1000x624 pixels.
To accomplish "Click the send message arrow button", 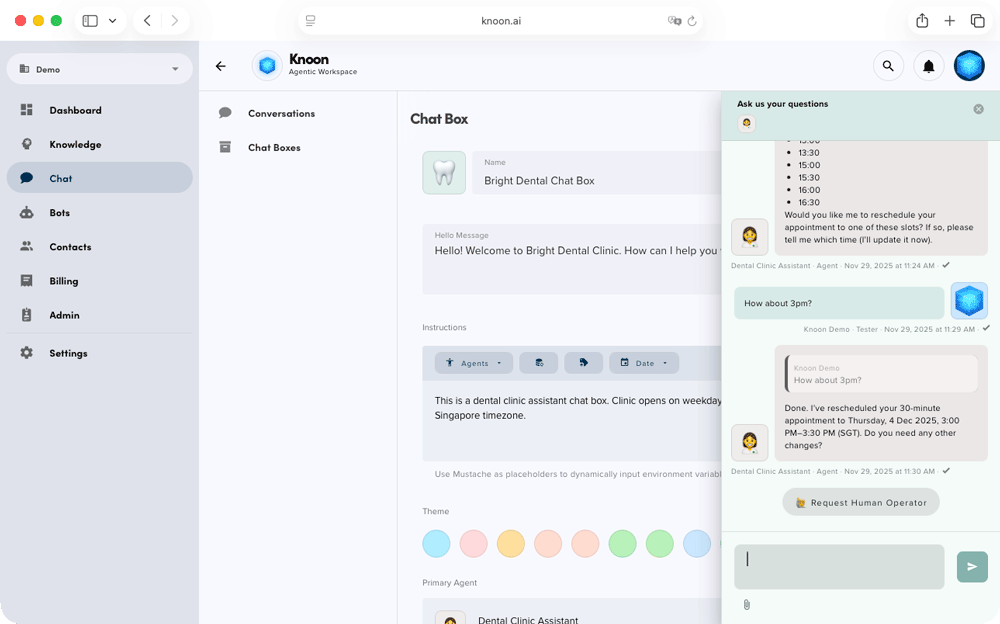I will tap(971, 566).
